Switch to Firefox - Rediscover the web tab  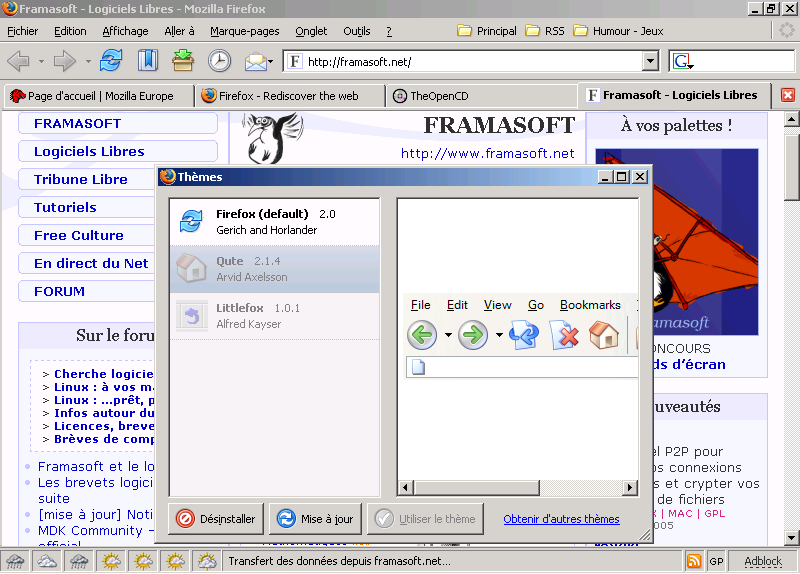click(290, 96)
